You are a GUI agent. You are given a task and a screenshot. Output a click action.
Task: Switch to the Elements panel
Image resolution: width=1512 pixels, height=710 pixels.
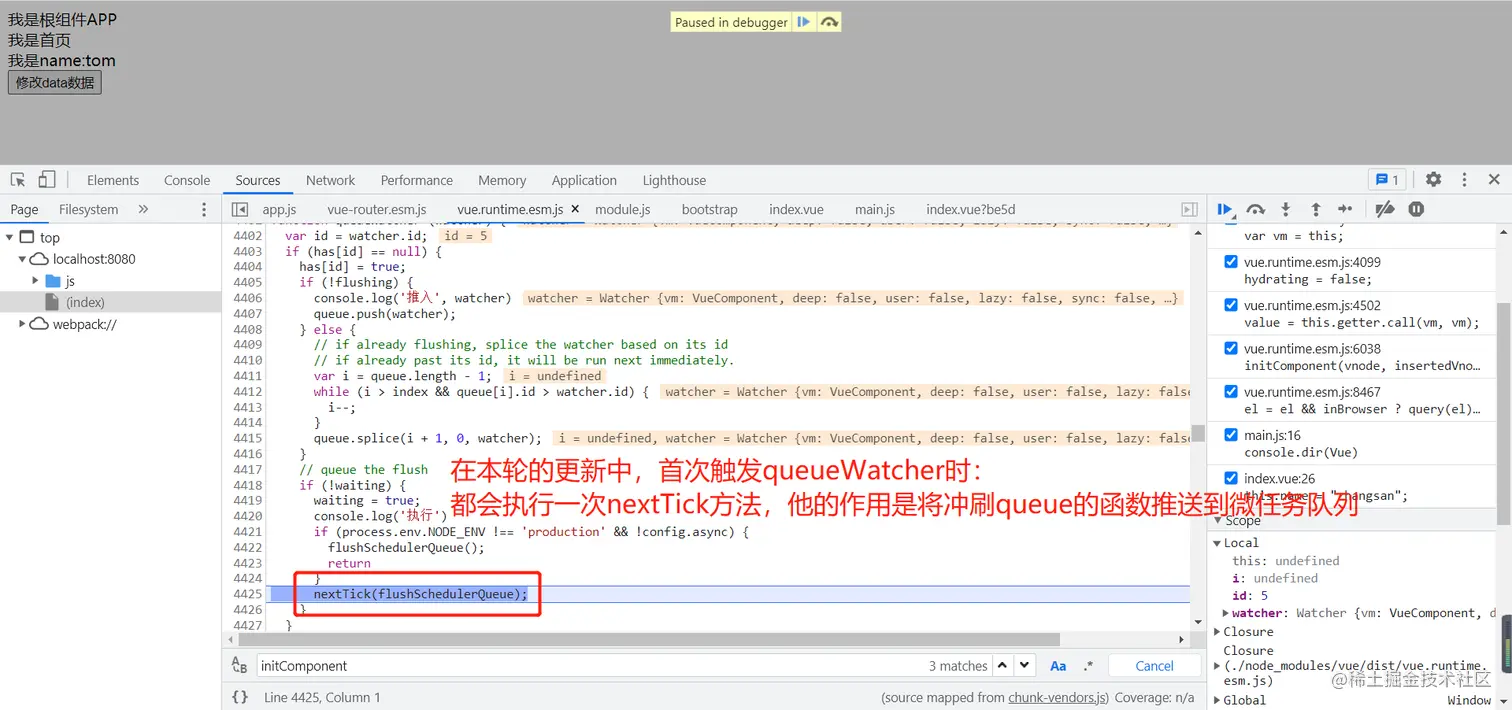pos(113,180)
